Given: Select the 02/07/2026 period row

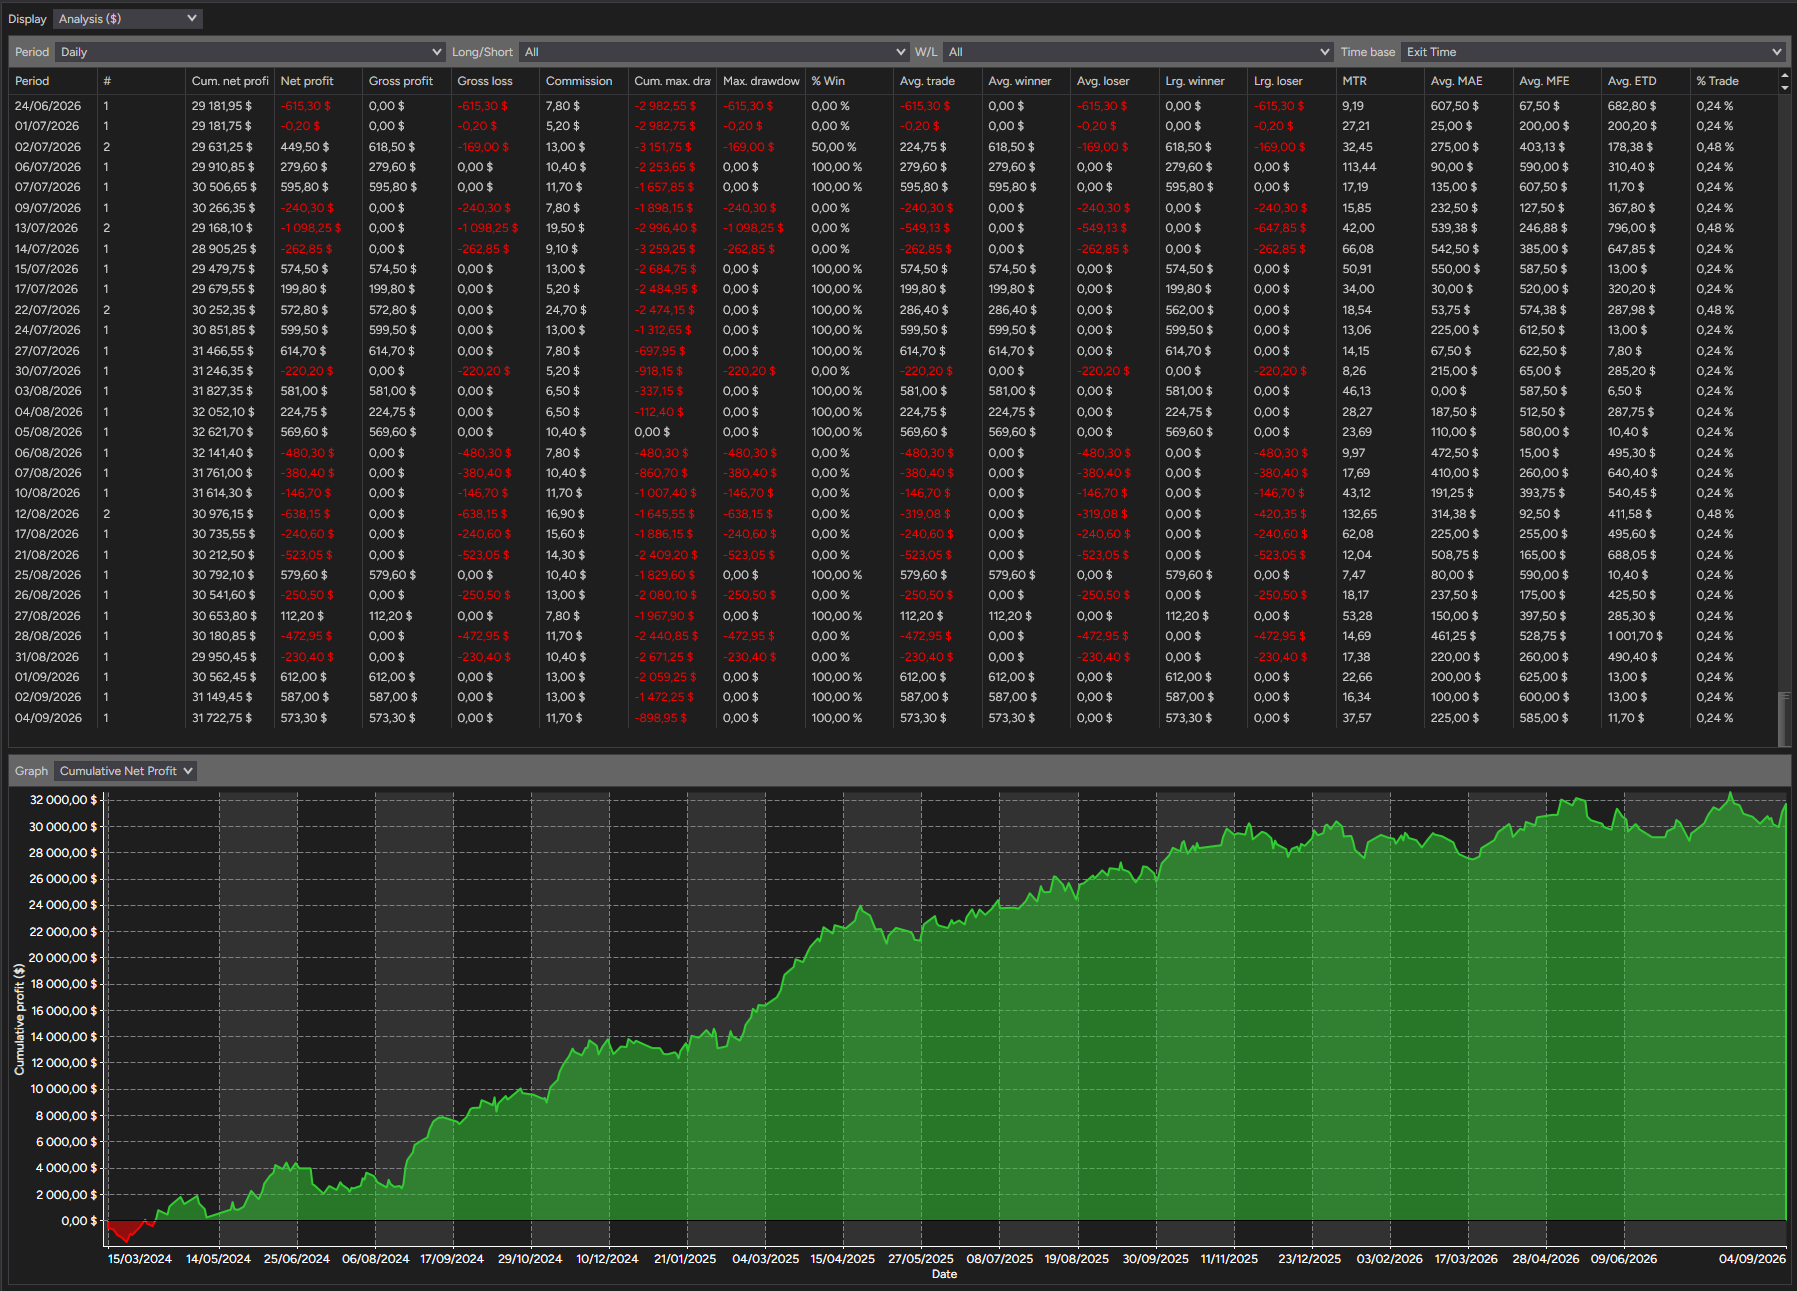Looking at the screenshot, I should click(x=894, y=147).
